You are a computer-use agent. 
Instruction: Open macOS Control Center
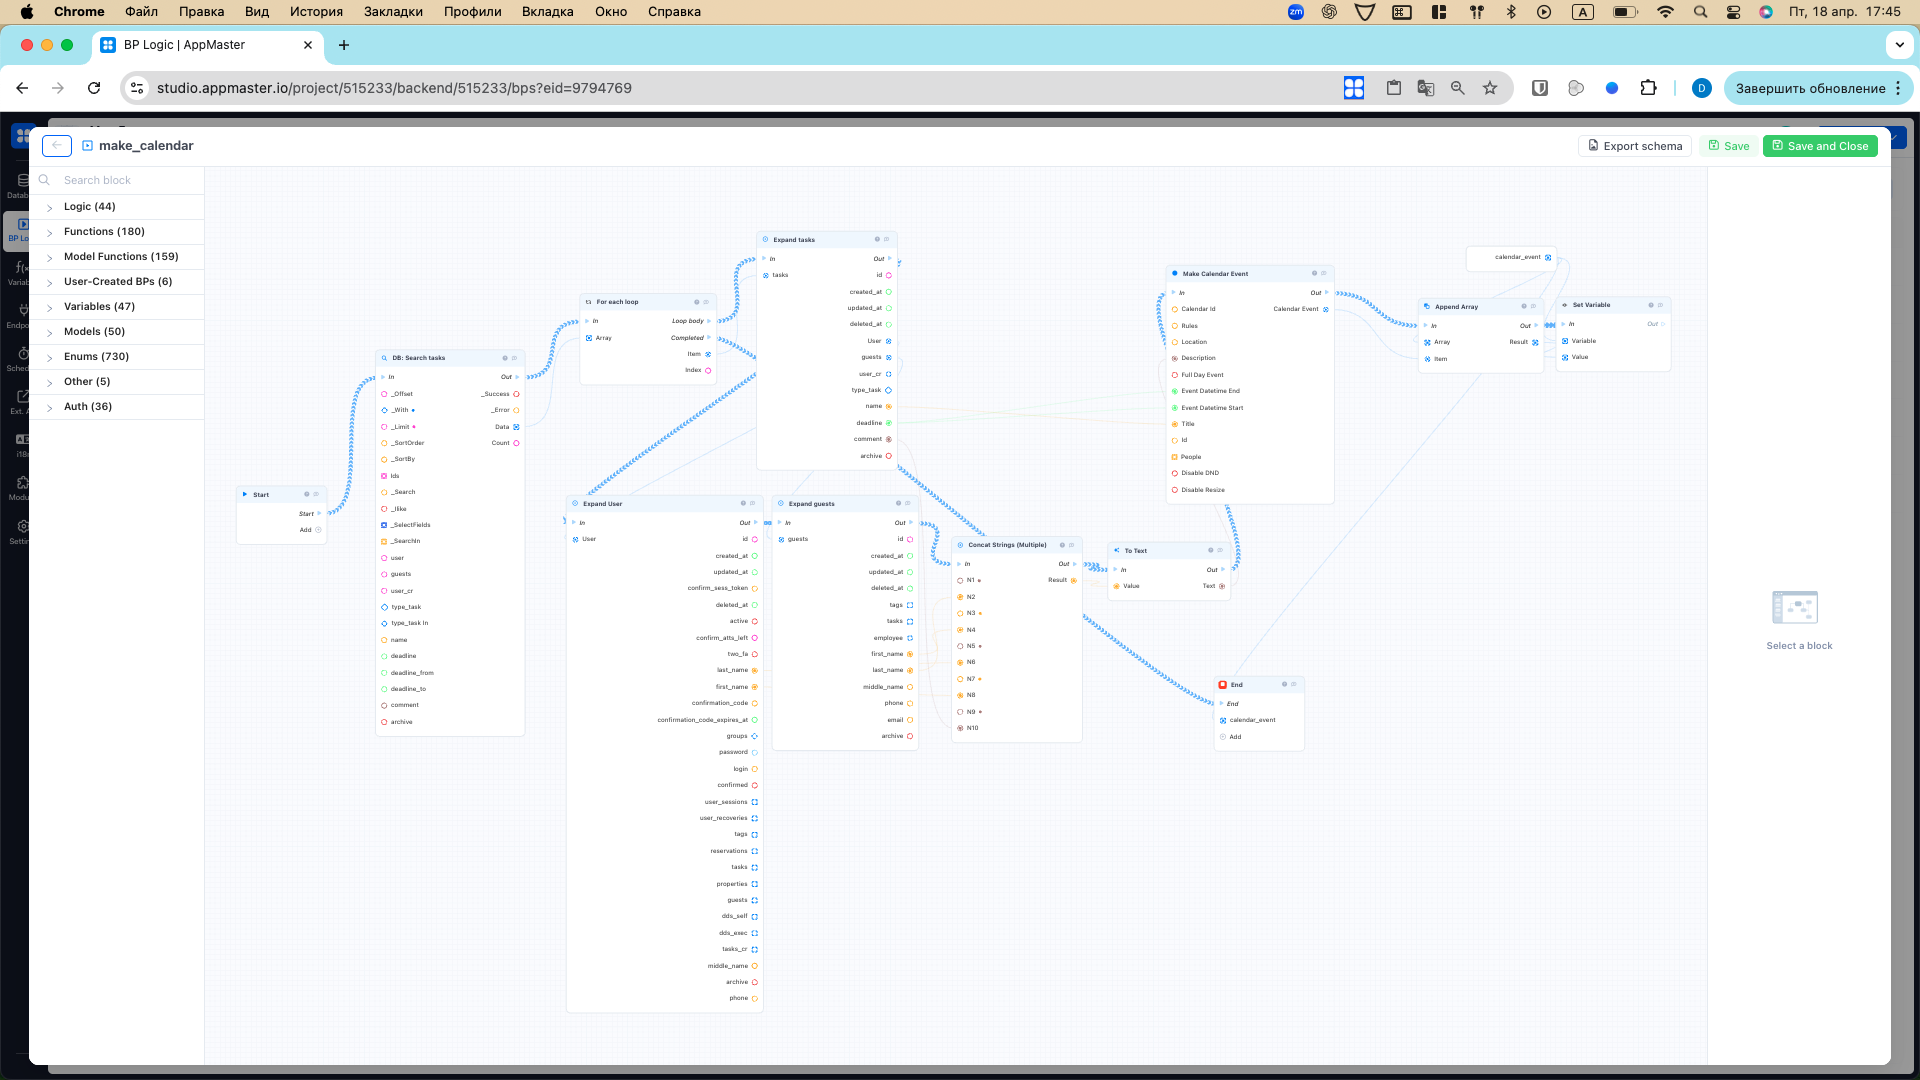1733,12
